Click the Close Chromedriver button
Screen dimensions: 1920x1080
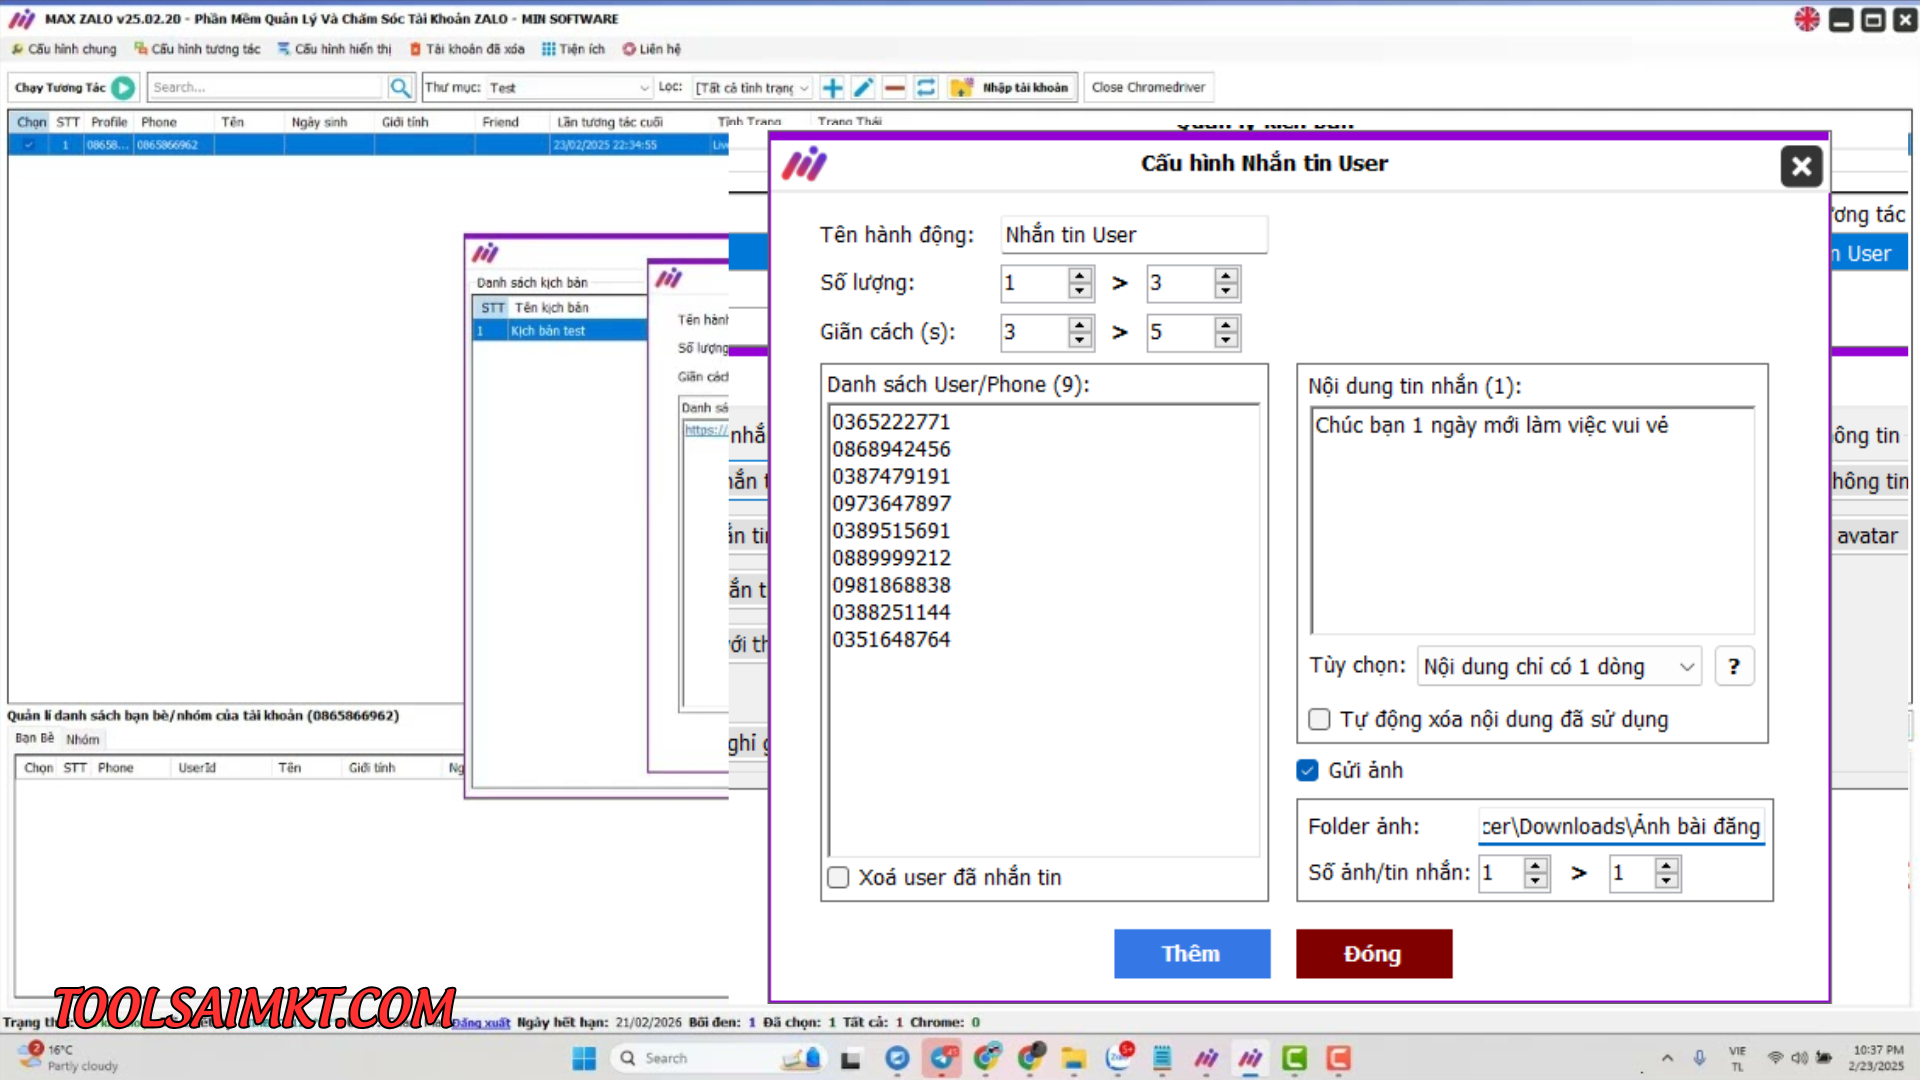pos(1148,88)
